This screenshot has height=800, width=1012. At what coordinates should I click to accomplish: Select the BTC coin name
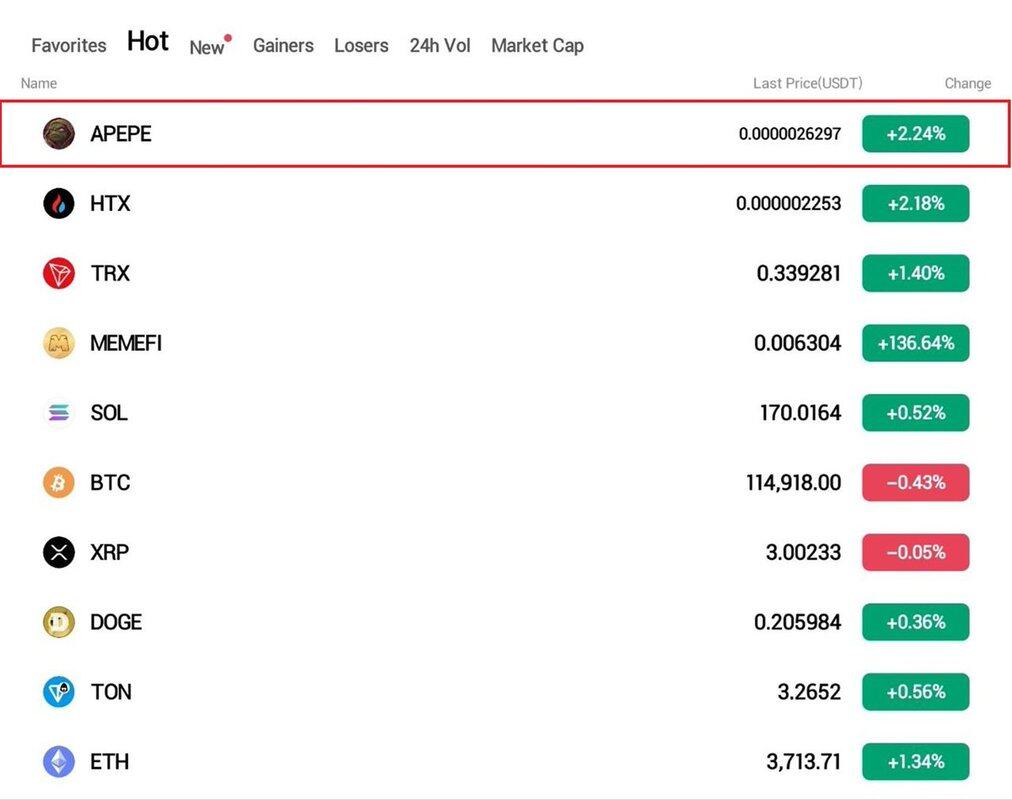click(110, 483)
